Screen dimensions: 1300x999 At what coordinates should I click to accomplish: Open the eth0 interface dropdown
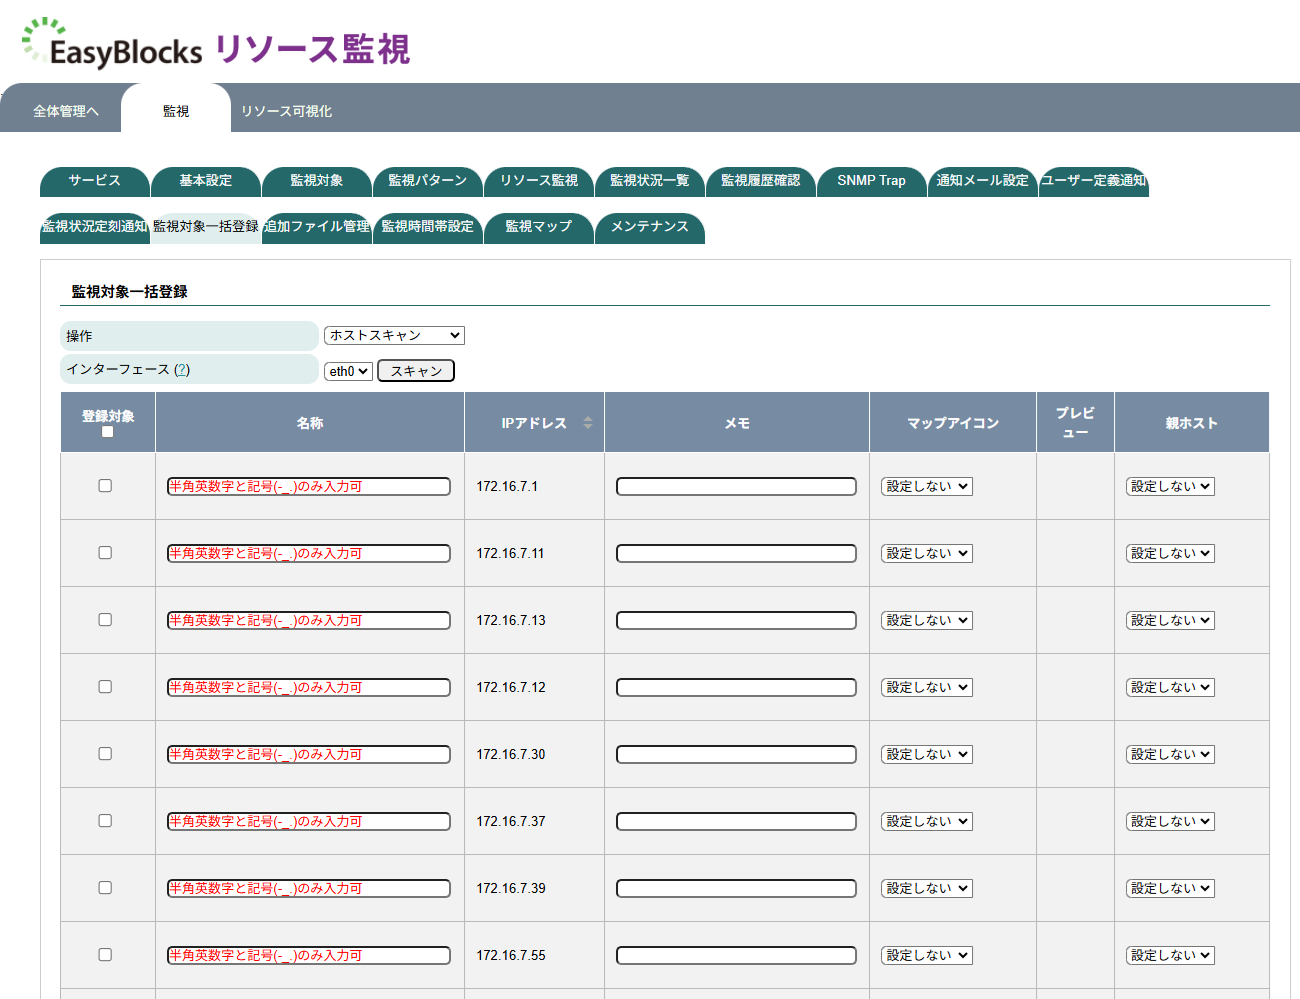coord(347,370)
